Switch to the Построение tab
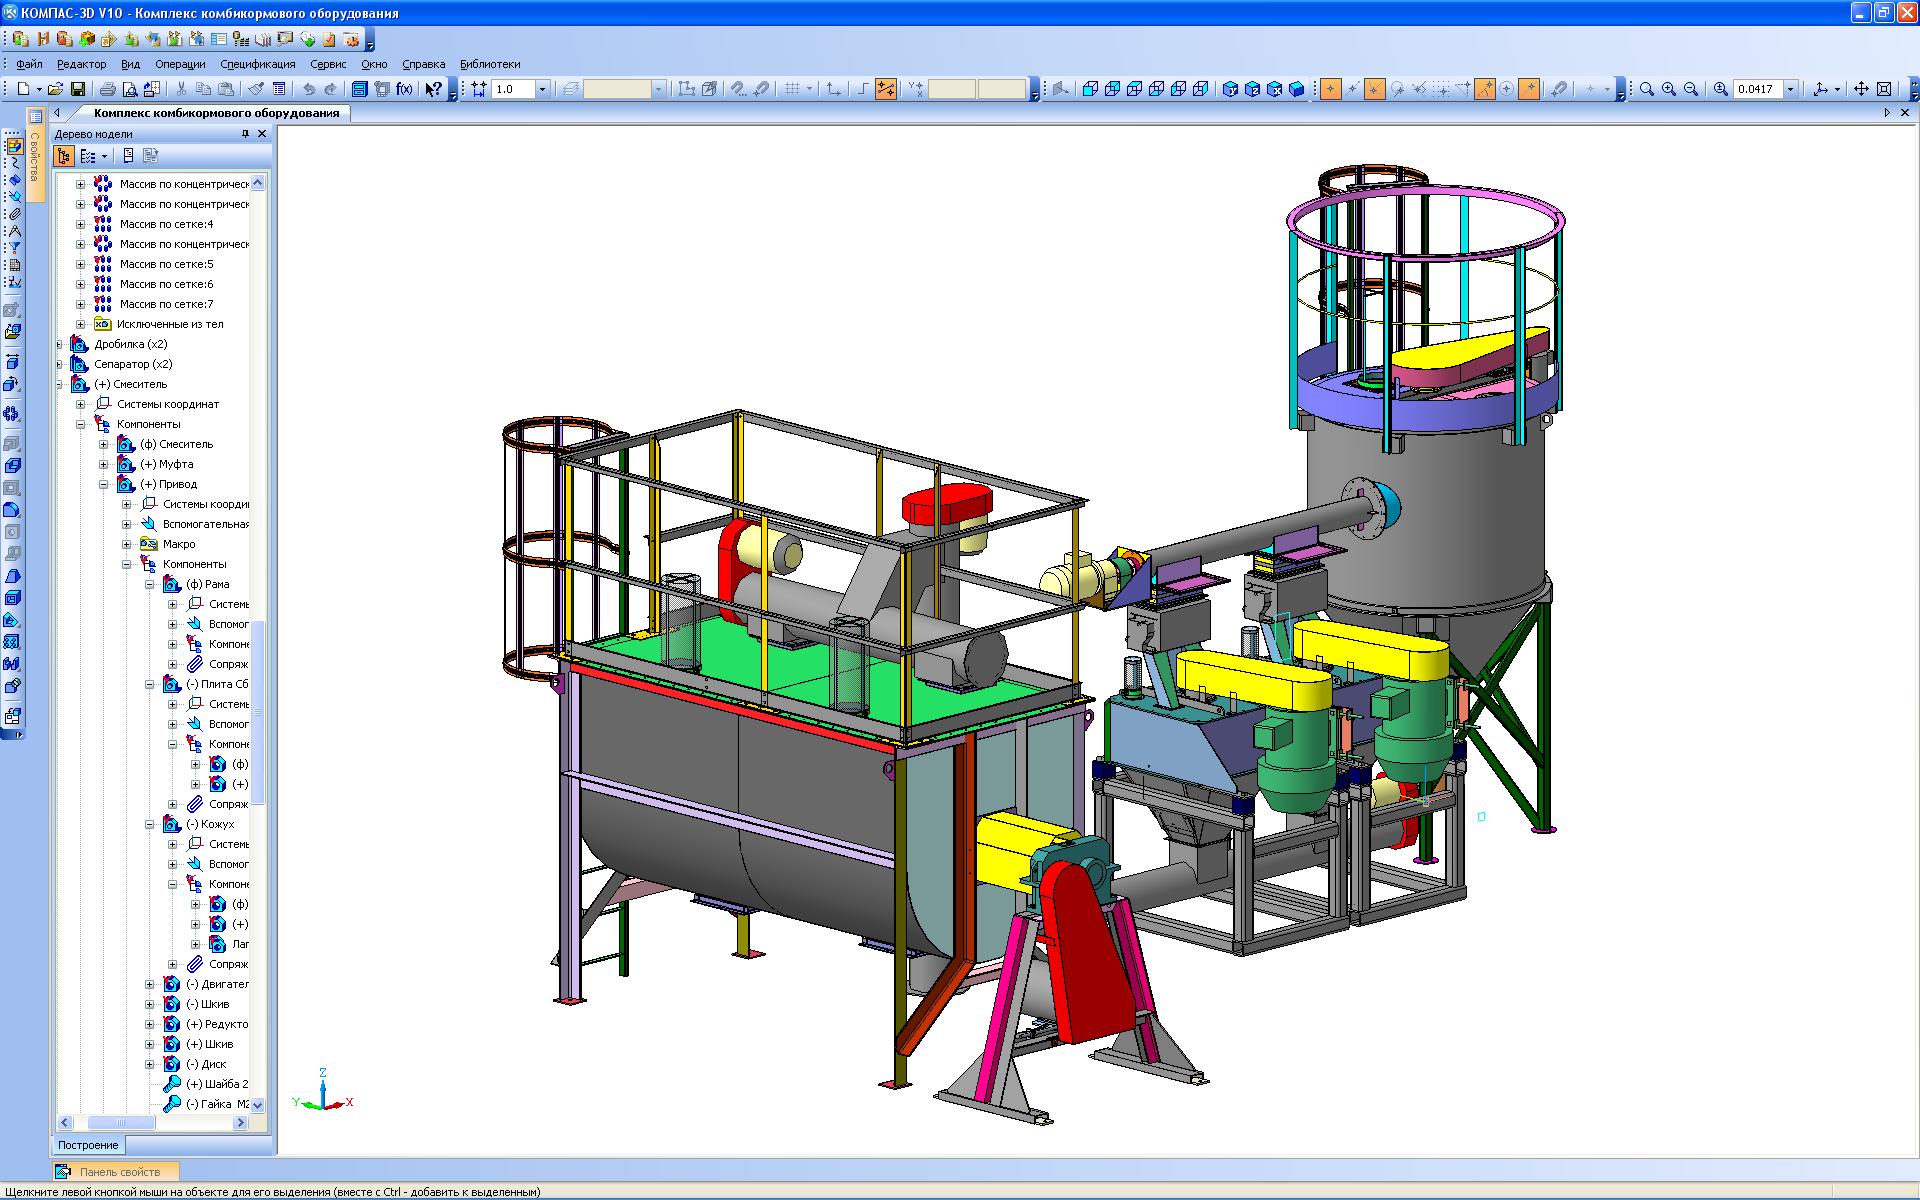 pos(88,1145)
